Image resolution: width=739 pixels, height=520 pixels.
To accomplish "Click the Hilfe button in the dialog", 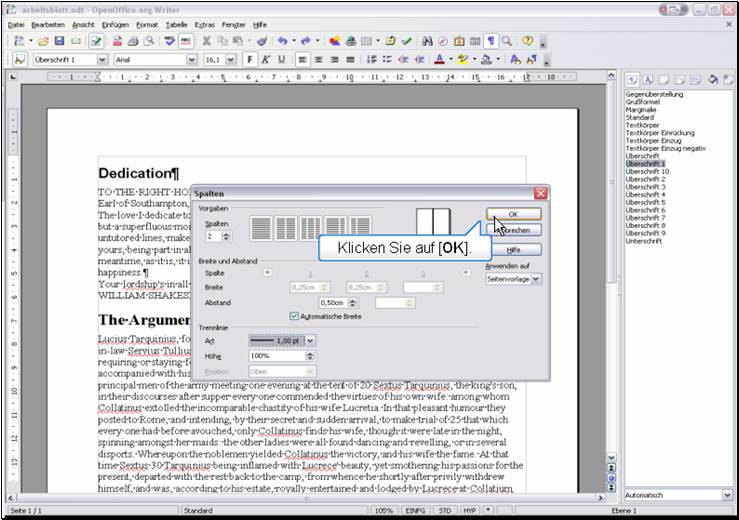I will [x=513, y=249].
